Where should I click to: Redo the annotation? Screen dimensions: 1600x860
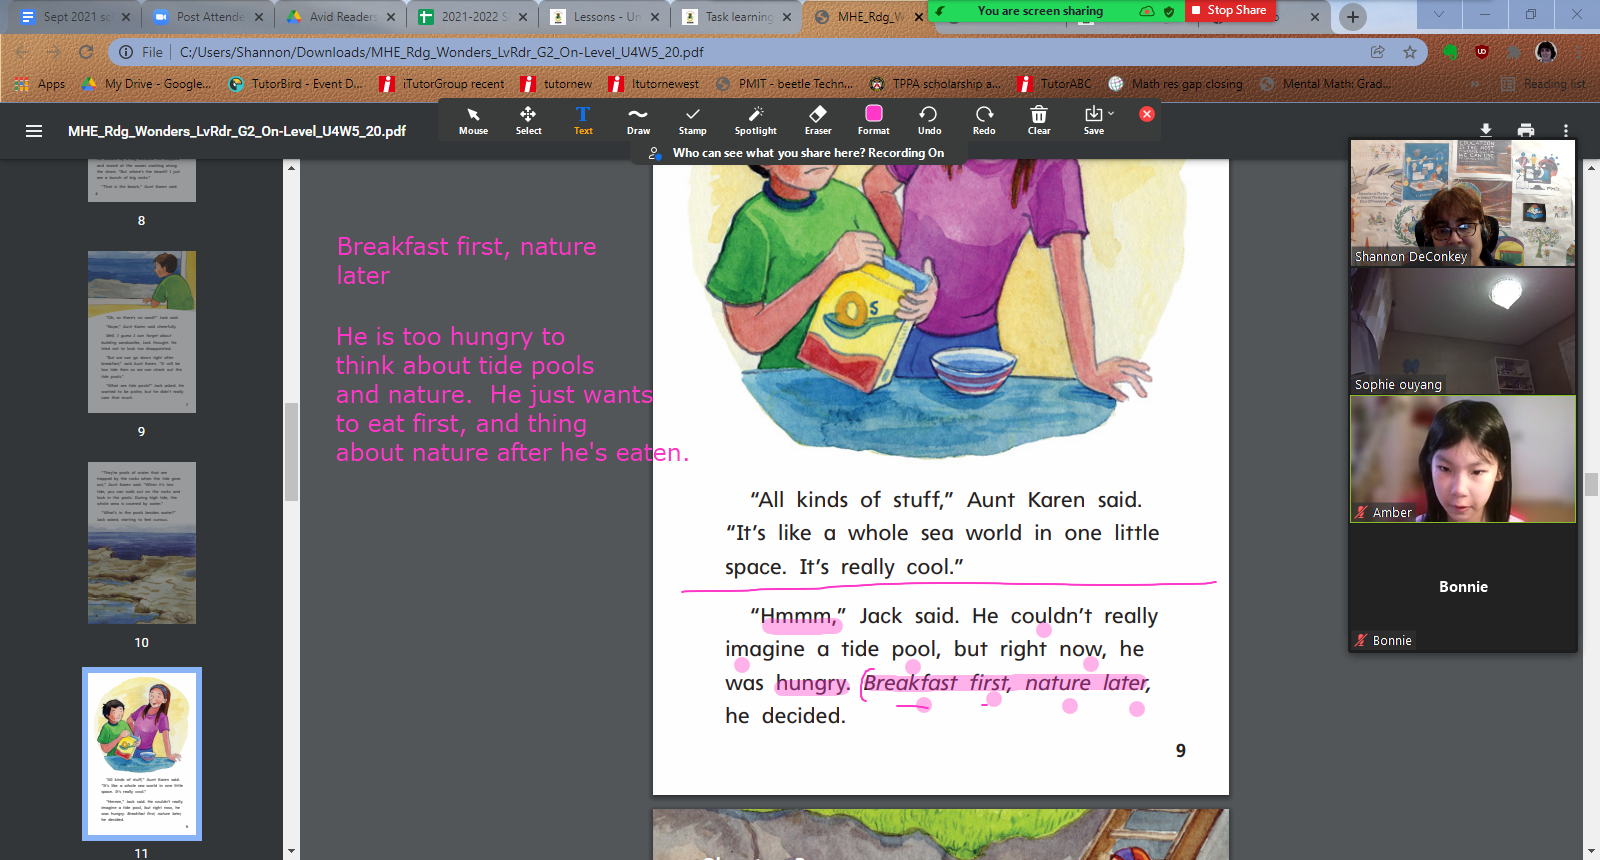point(984,120)
